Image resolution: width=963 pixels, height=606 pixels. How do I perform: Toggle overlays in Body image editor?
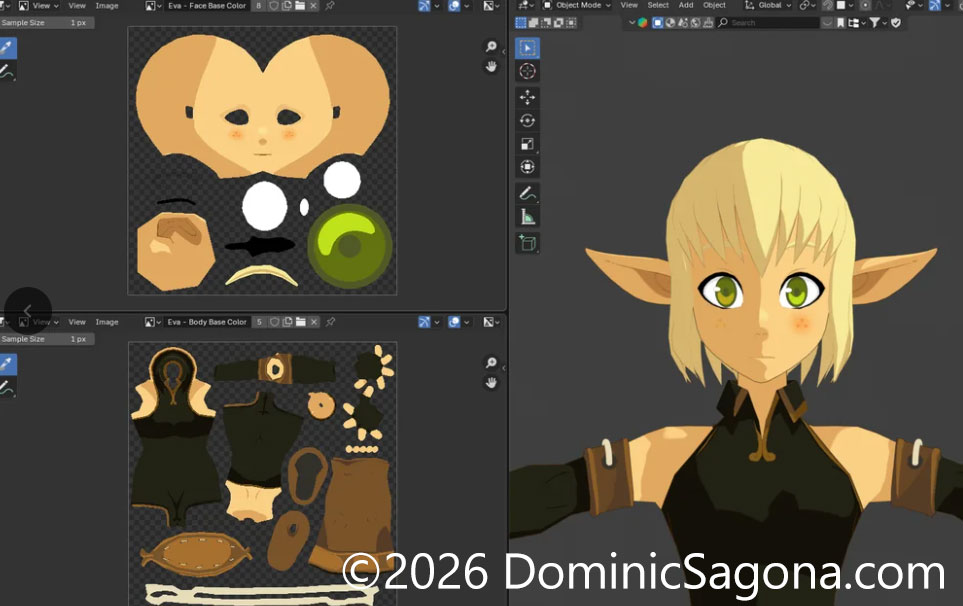pyautogui.click(x=454, y=322)
